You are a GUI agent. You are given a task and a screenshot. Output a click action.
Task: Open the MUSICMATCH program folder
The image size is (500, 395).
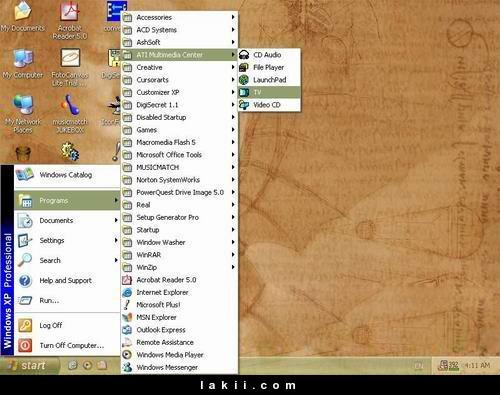click(179, 167)
